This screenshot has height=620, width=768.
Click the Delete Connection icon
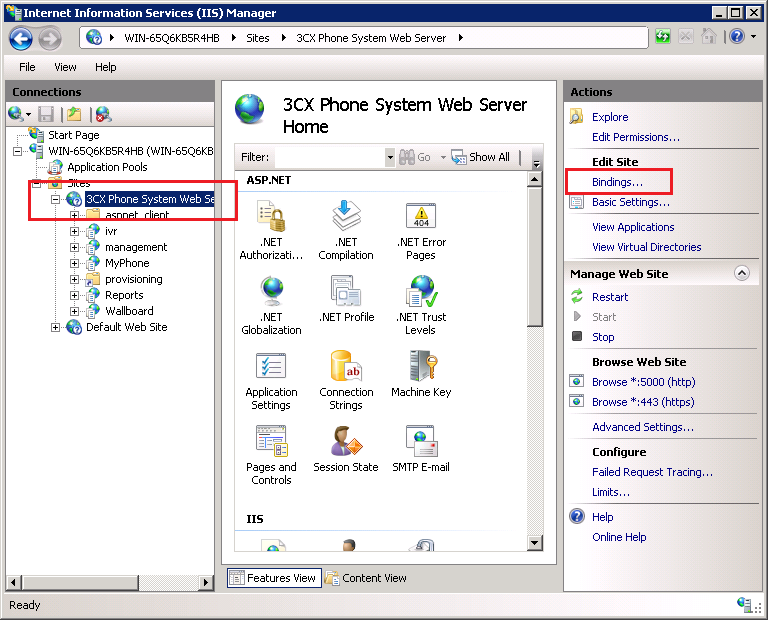click(x=103, y=114)
